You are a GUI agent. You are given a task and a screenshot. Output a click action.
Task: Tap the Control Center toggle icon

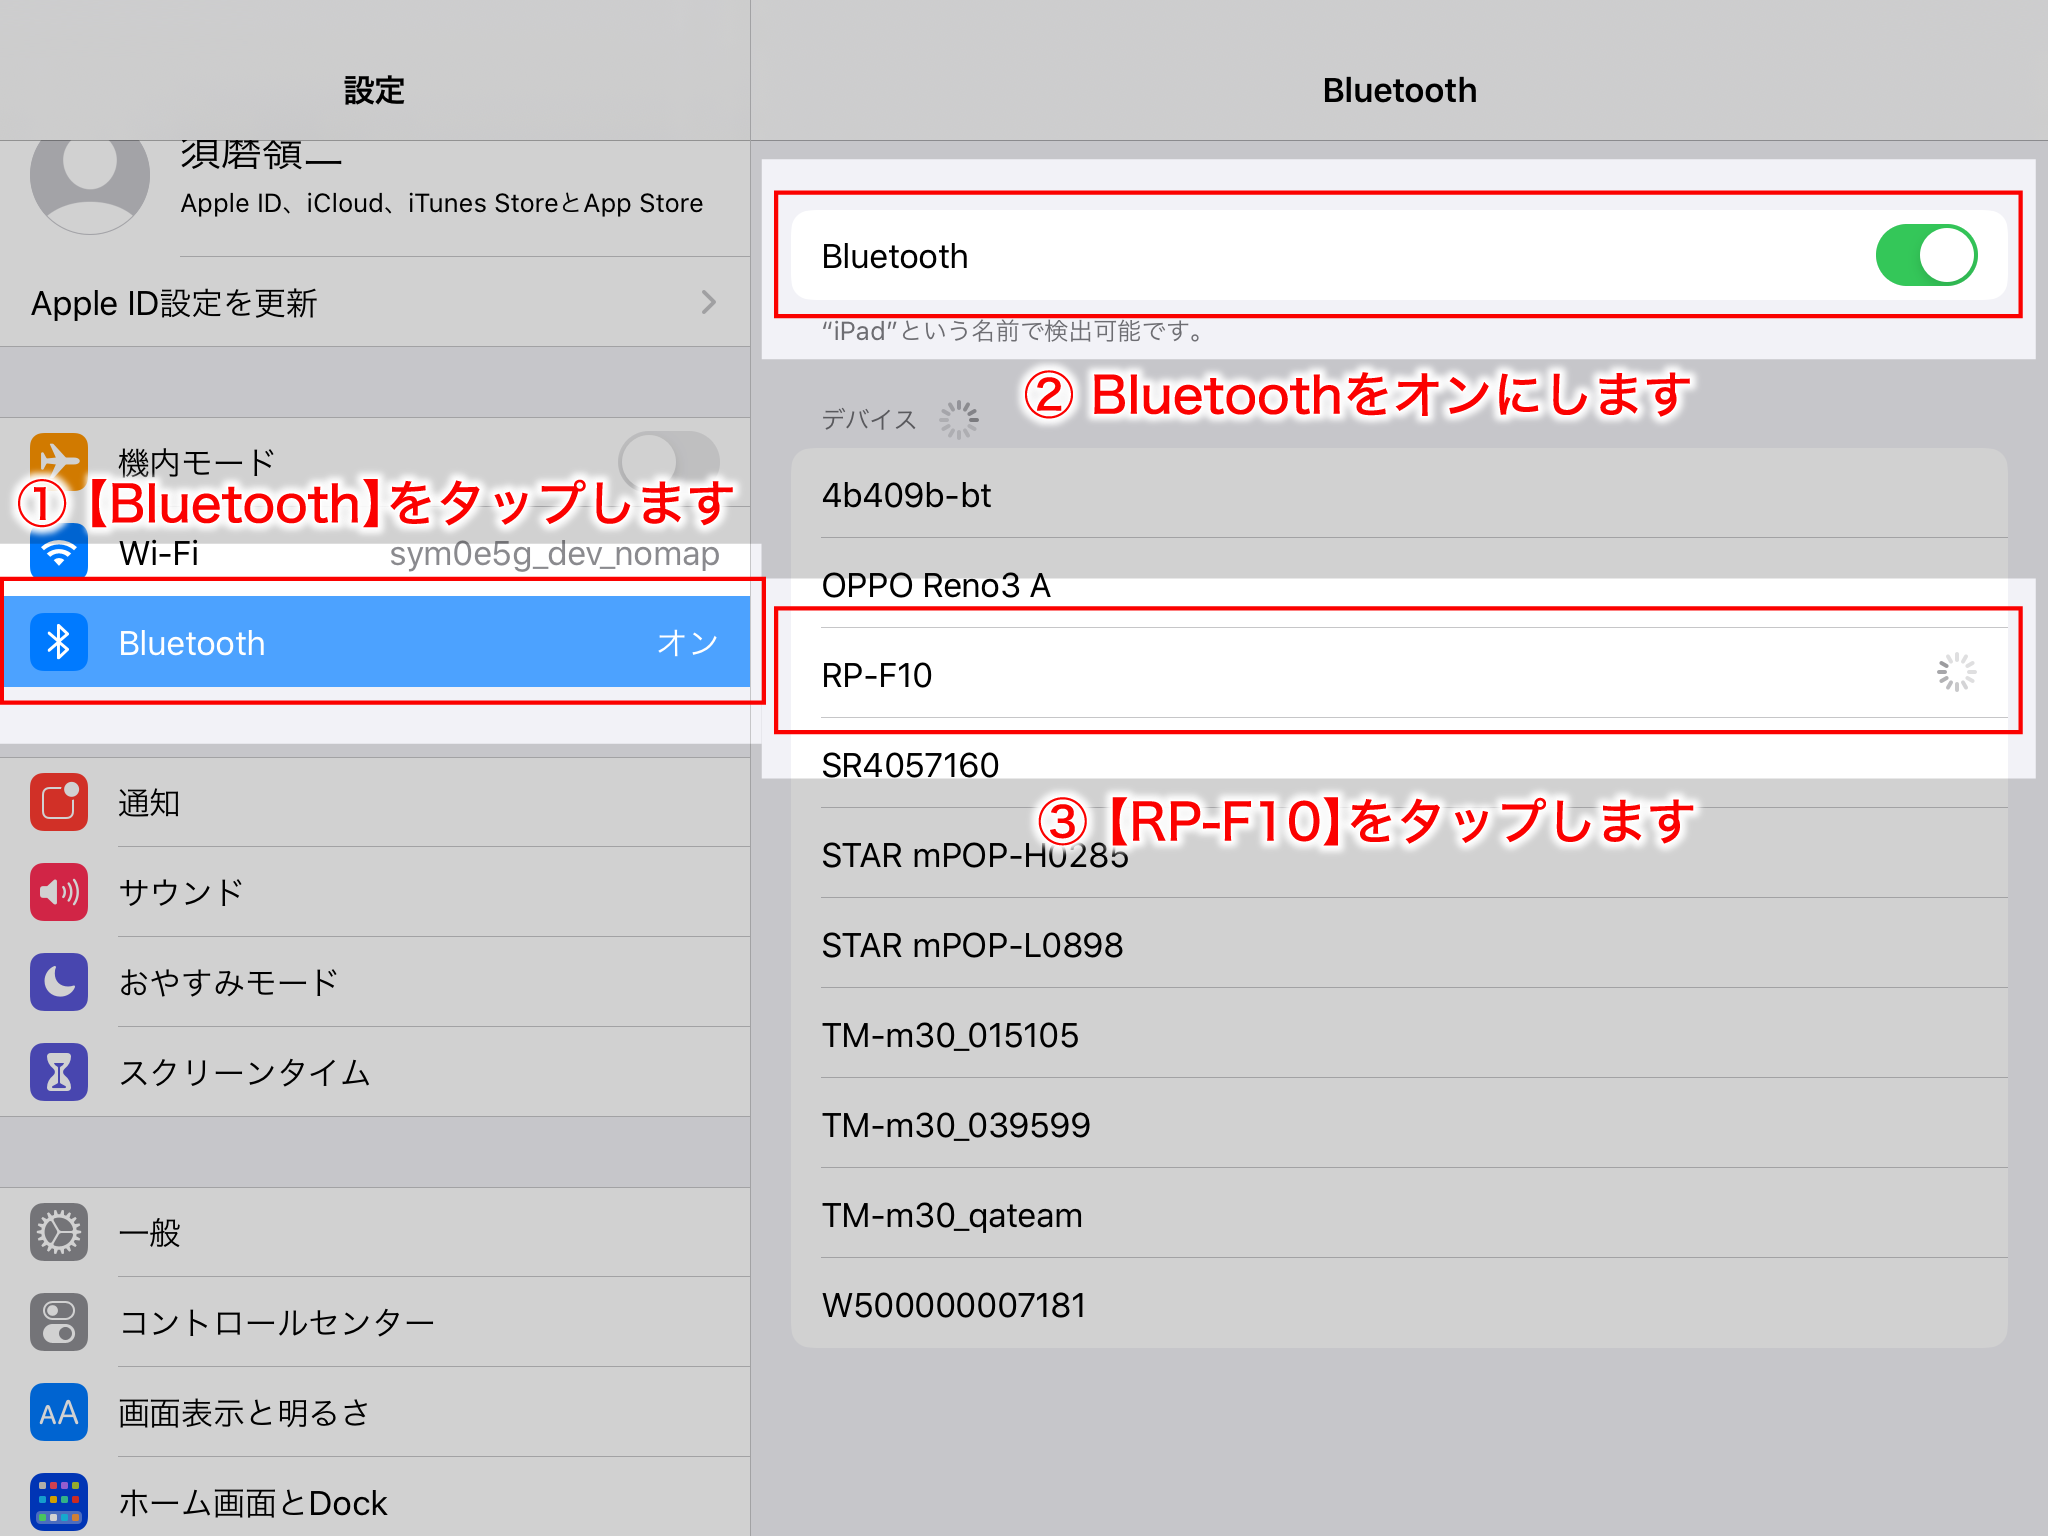click(x=59, y=1322)
